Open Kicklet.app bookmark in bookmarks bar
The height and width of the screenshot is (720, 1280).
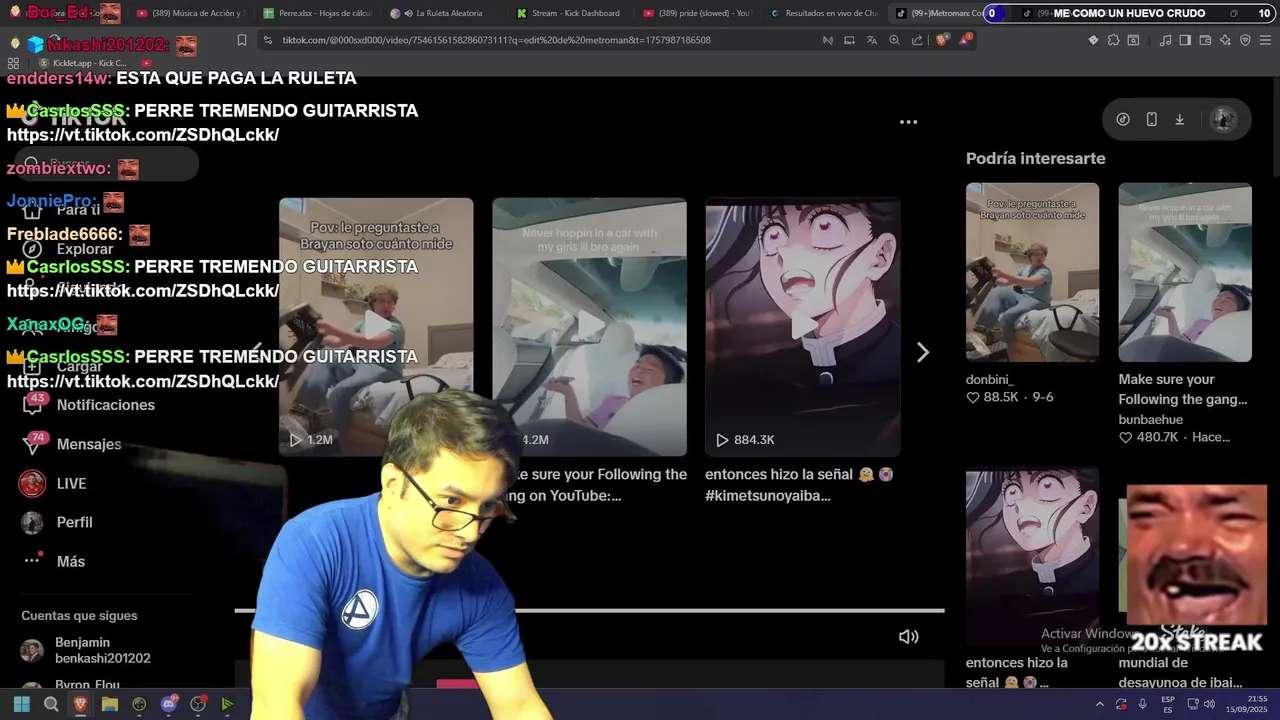coord(83,63)
